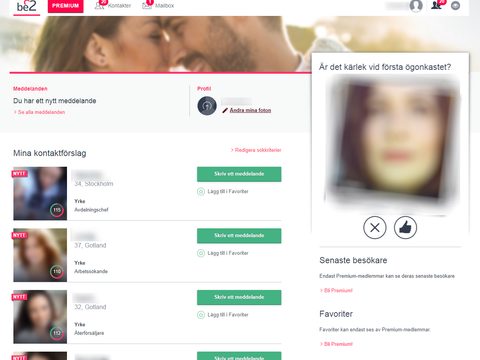Click the 'Senaste besökare' heading

click(x=353, y=260)
